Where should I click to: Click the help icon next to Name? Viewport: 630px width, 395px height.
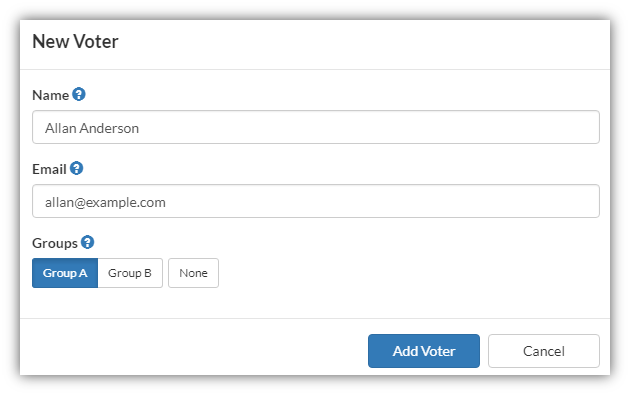pos(79,94)
